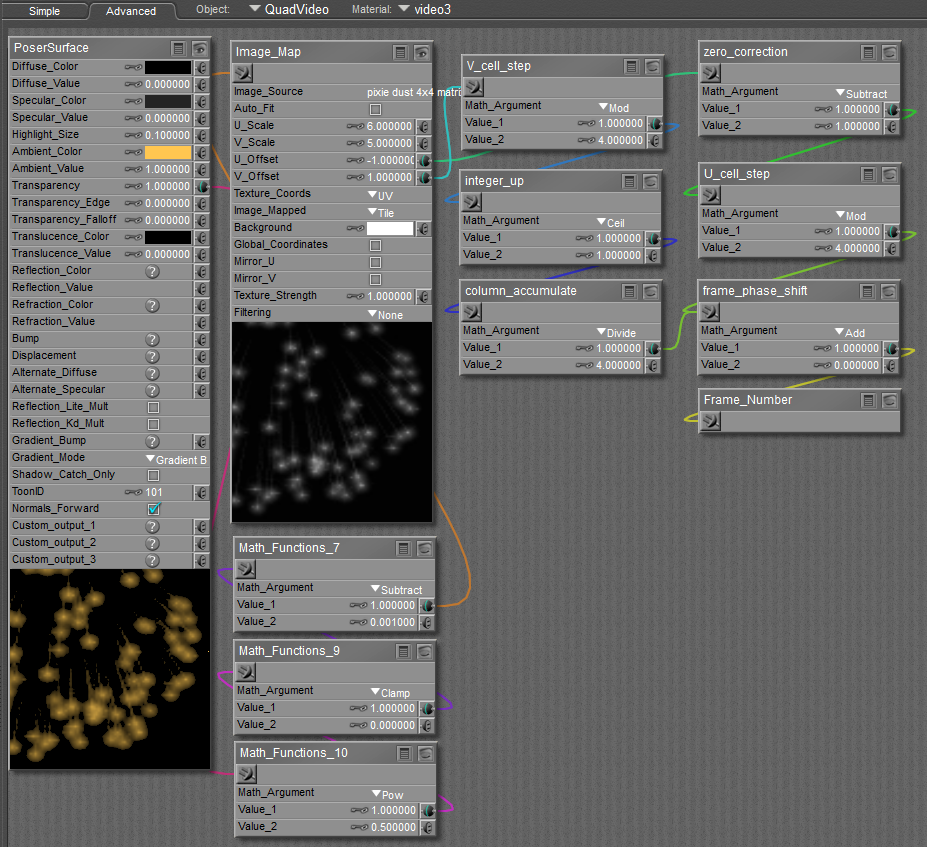Enable the Auto_Fit checkbox

375,109
